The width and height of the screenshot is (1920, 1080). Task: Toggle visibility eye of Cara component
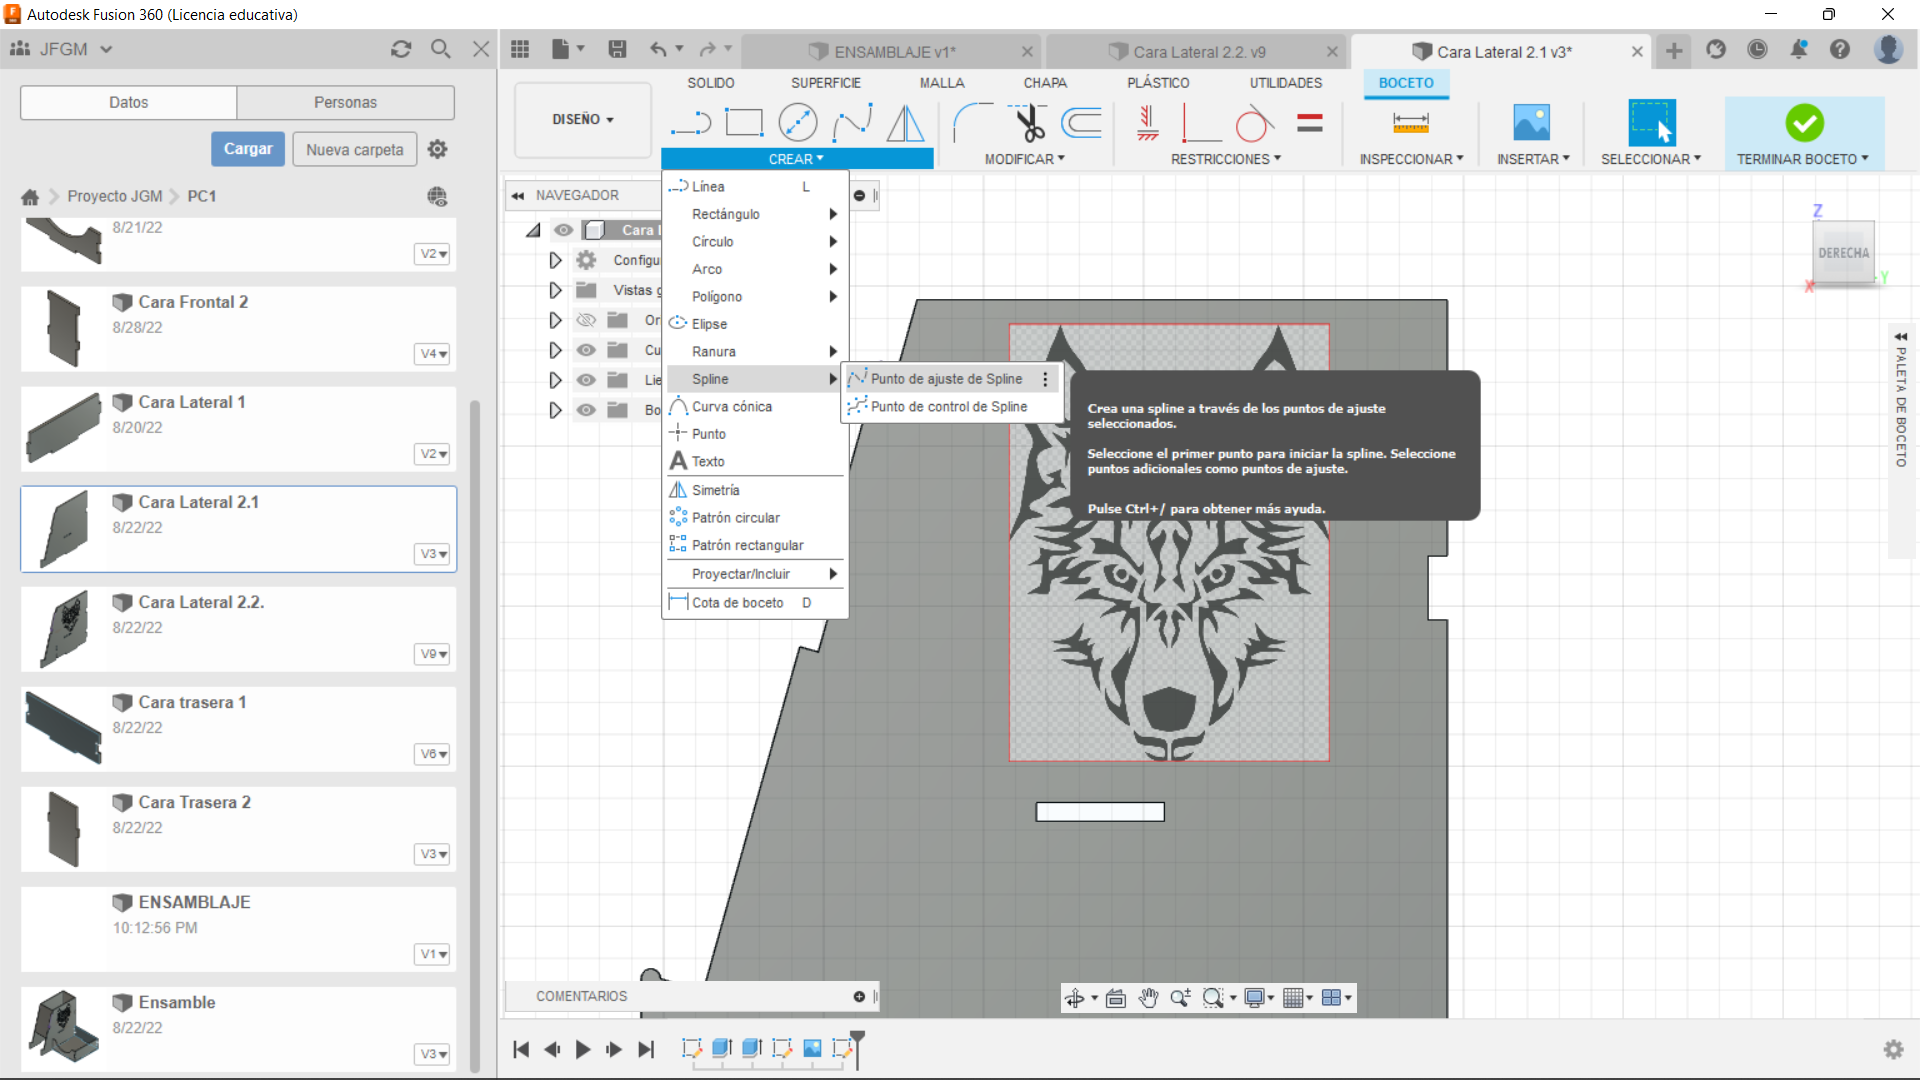563,230
